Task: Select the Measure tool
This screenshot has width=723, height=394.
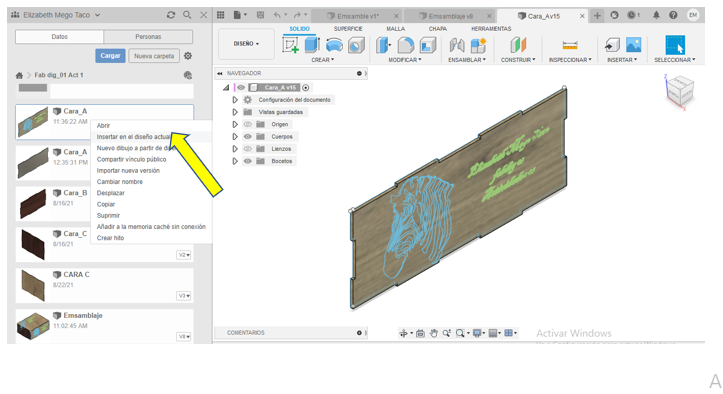Action: coord(570,45)
